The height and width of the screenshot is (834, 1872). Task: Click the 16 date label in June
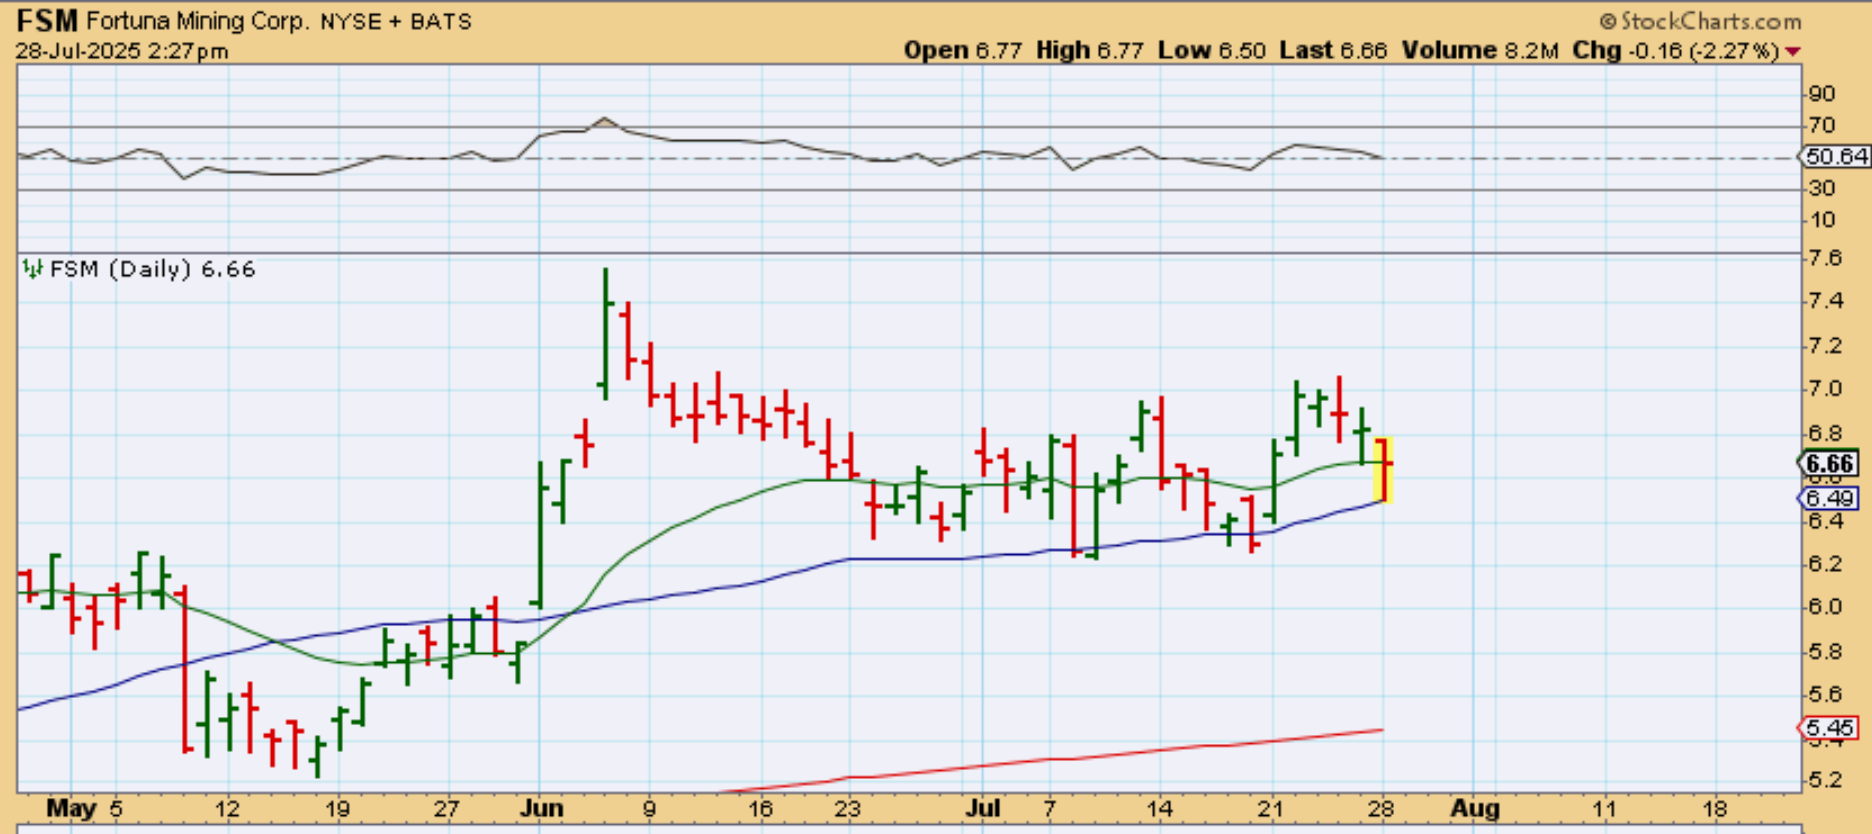(x=761, y=809)
